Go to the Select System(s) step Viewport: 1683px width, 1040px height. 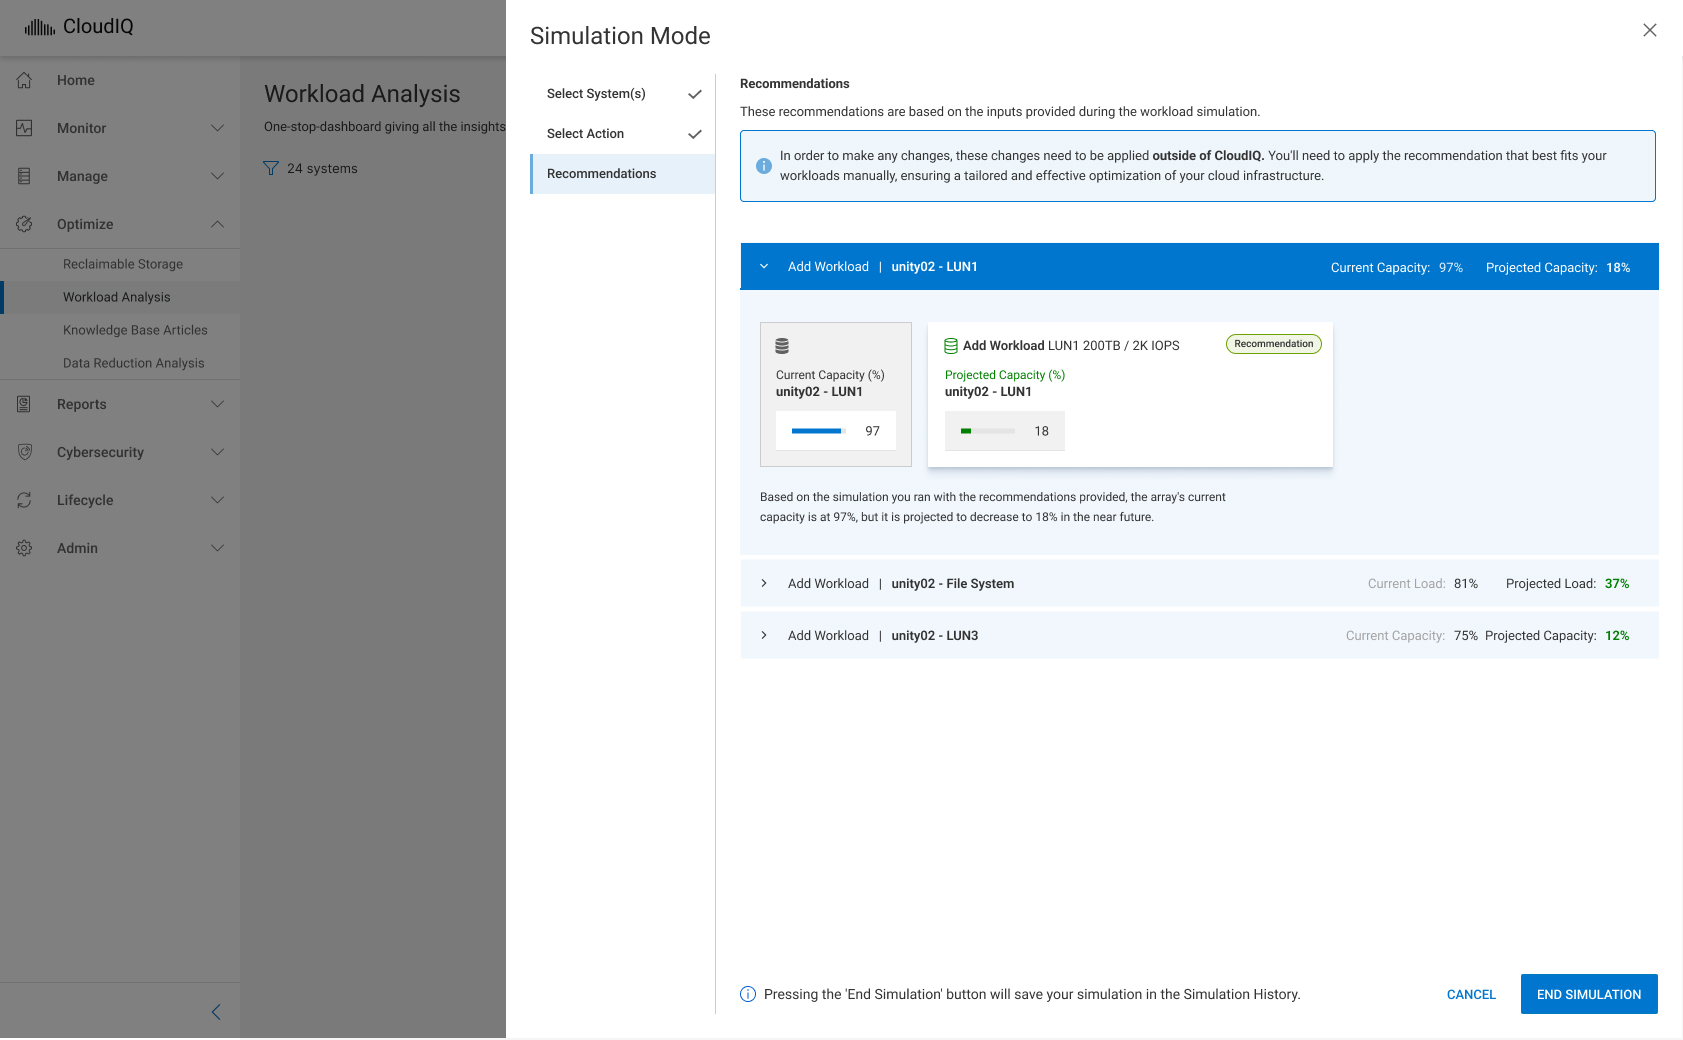tap(622, 94)
